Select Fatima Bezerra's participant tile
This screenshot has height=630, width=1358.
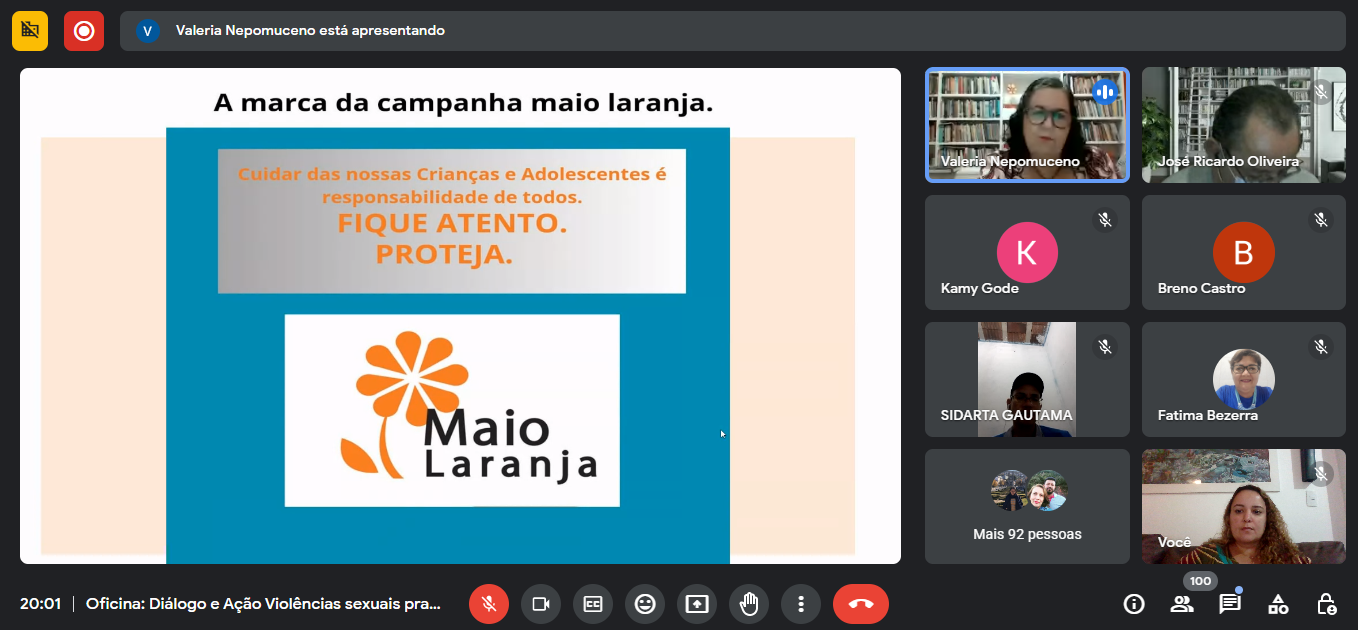point(1243,379)
